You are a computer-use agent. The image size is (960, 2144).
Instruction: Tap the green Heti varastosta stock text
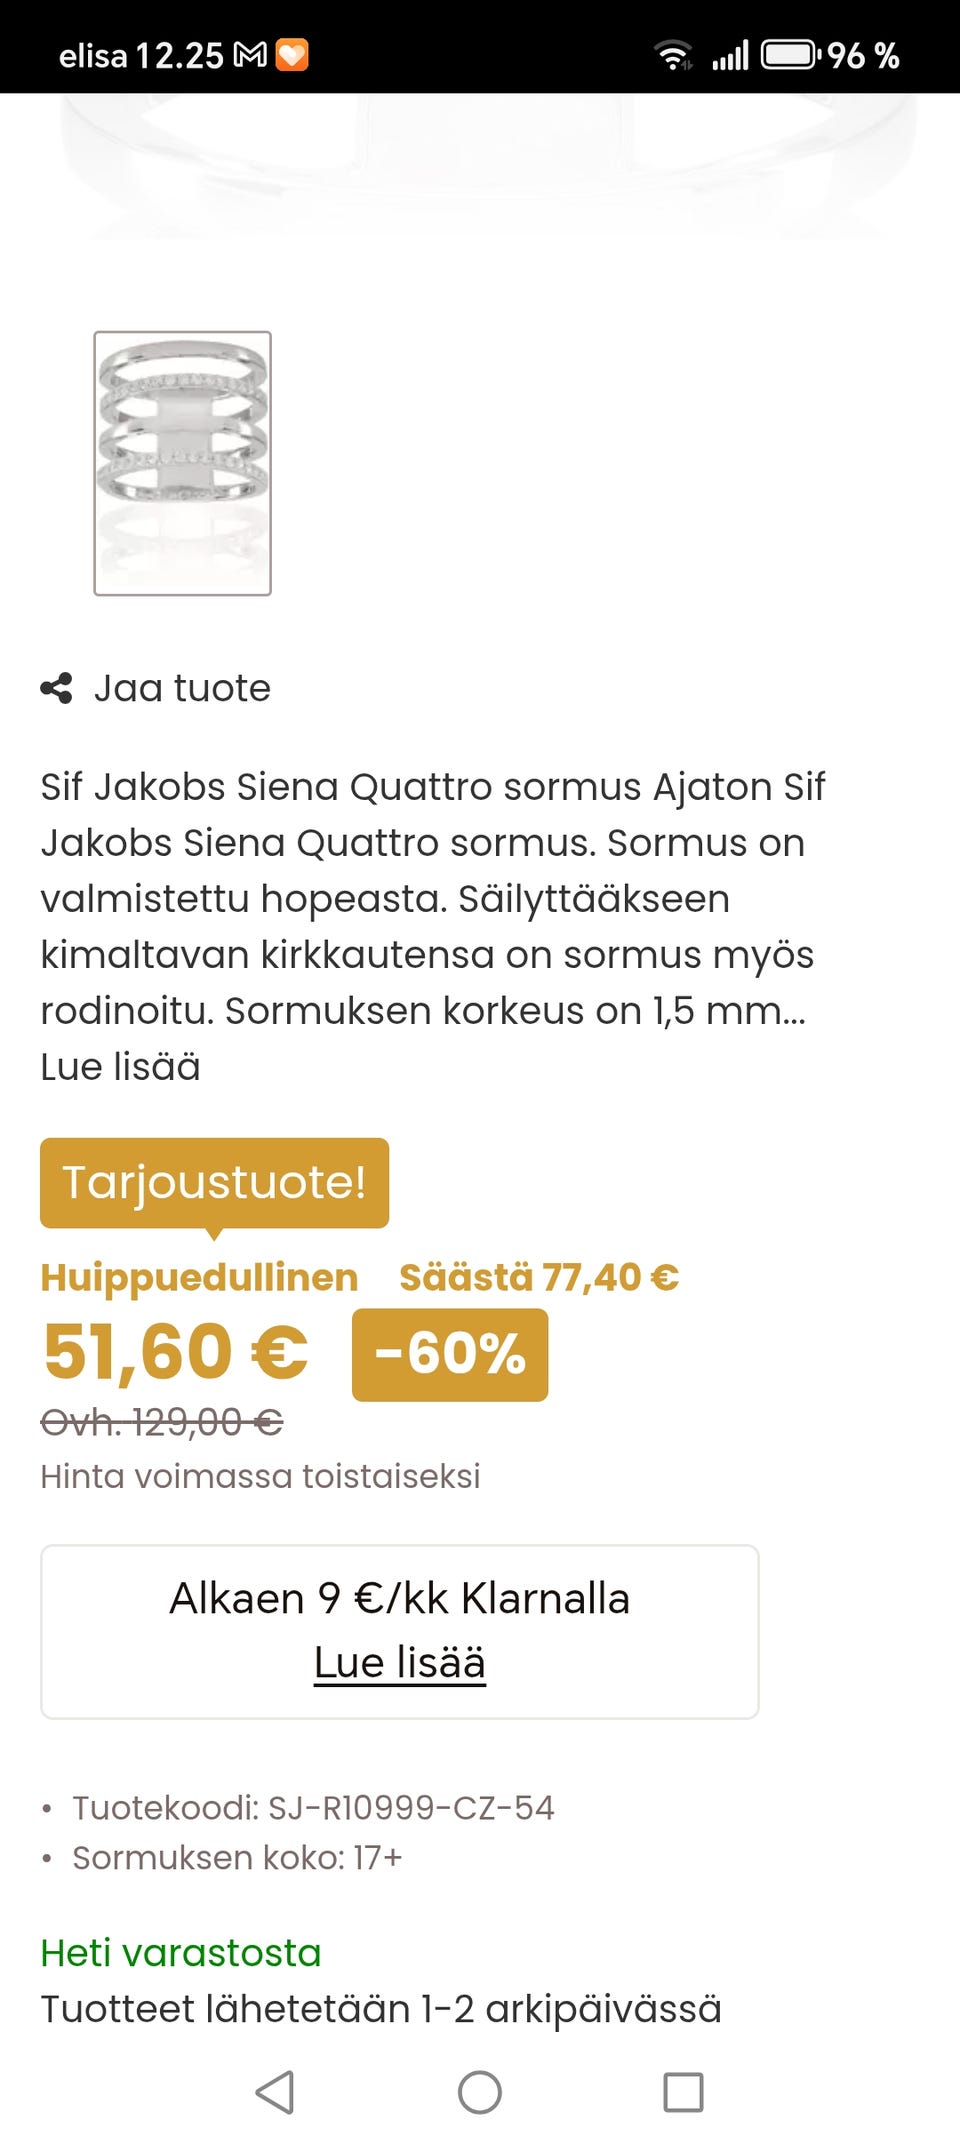coord(180,1952)
